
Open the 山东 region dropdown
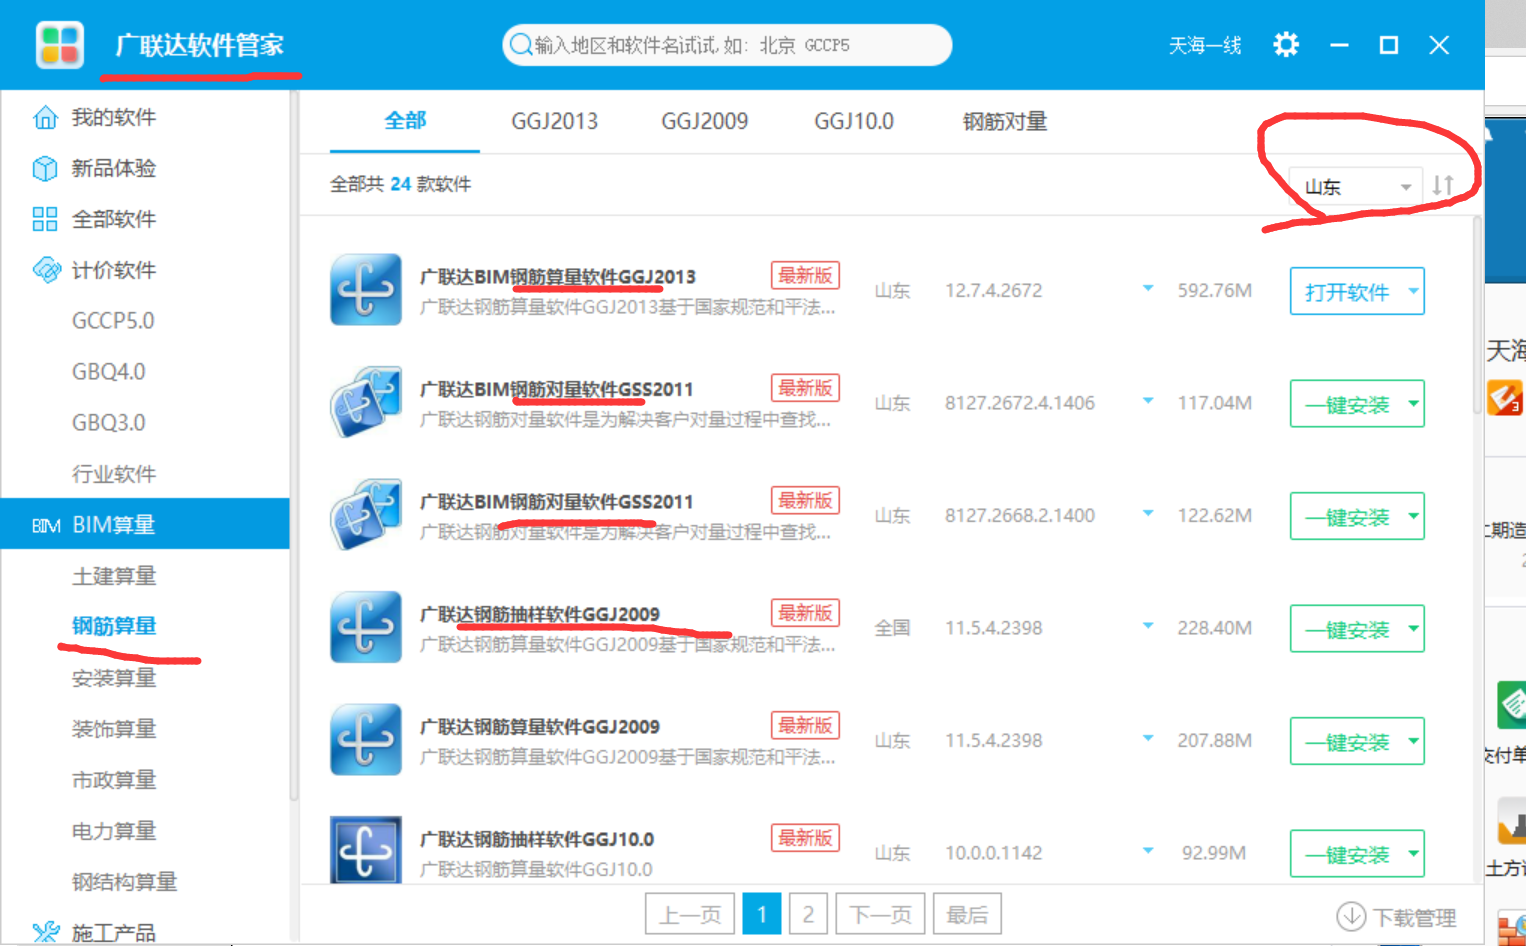pos(1355,186)
